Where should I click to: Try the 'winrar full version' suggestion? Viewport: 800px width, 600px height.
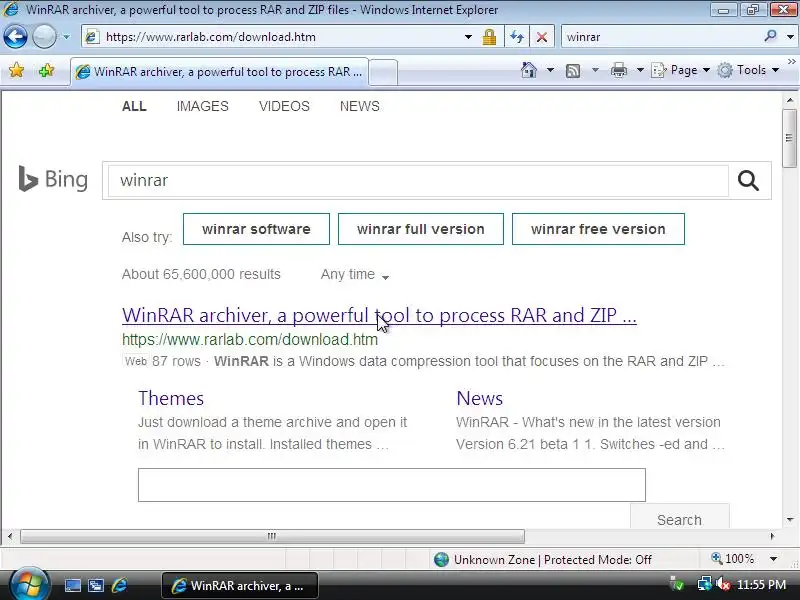tap(420, 229)
